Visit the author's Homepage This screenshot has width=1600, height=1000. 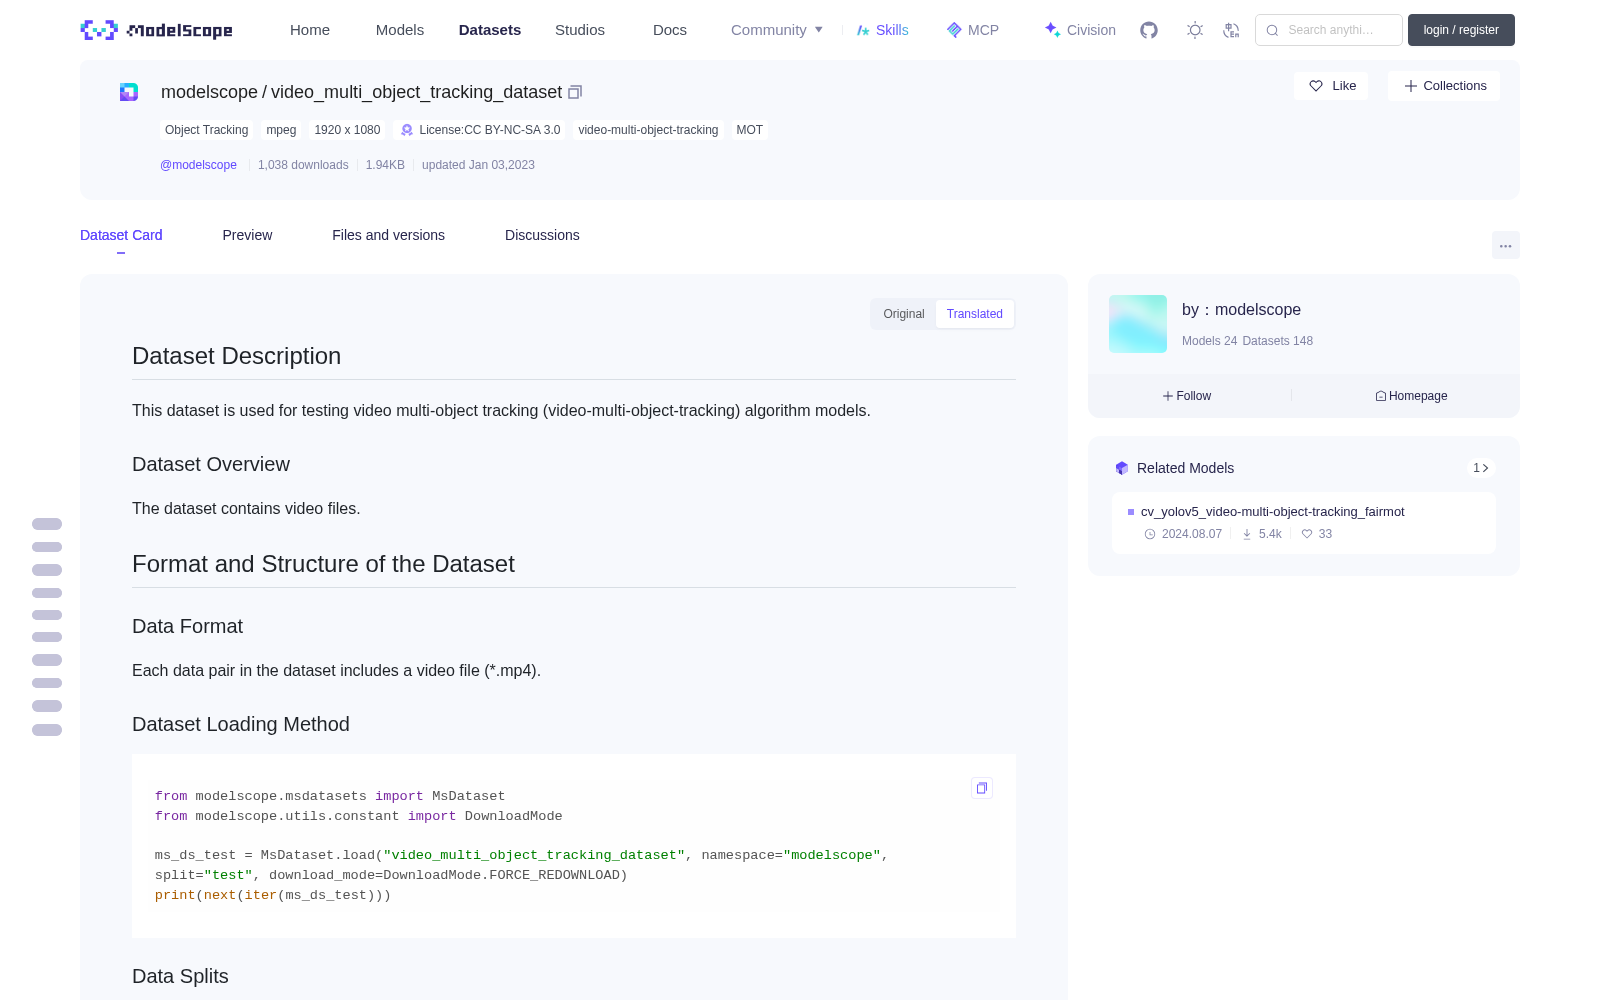pos(1411,396)
